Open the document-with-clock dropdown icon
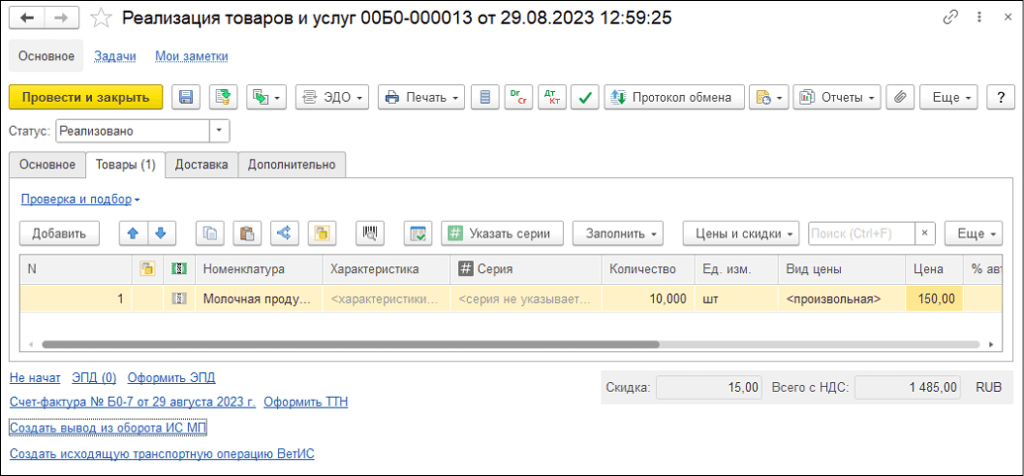1024x476 pixels. [769, 97]
